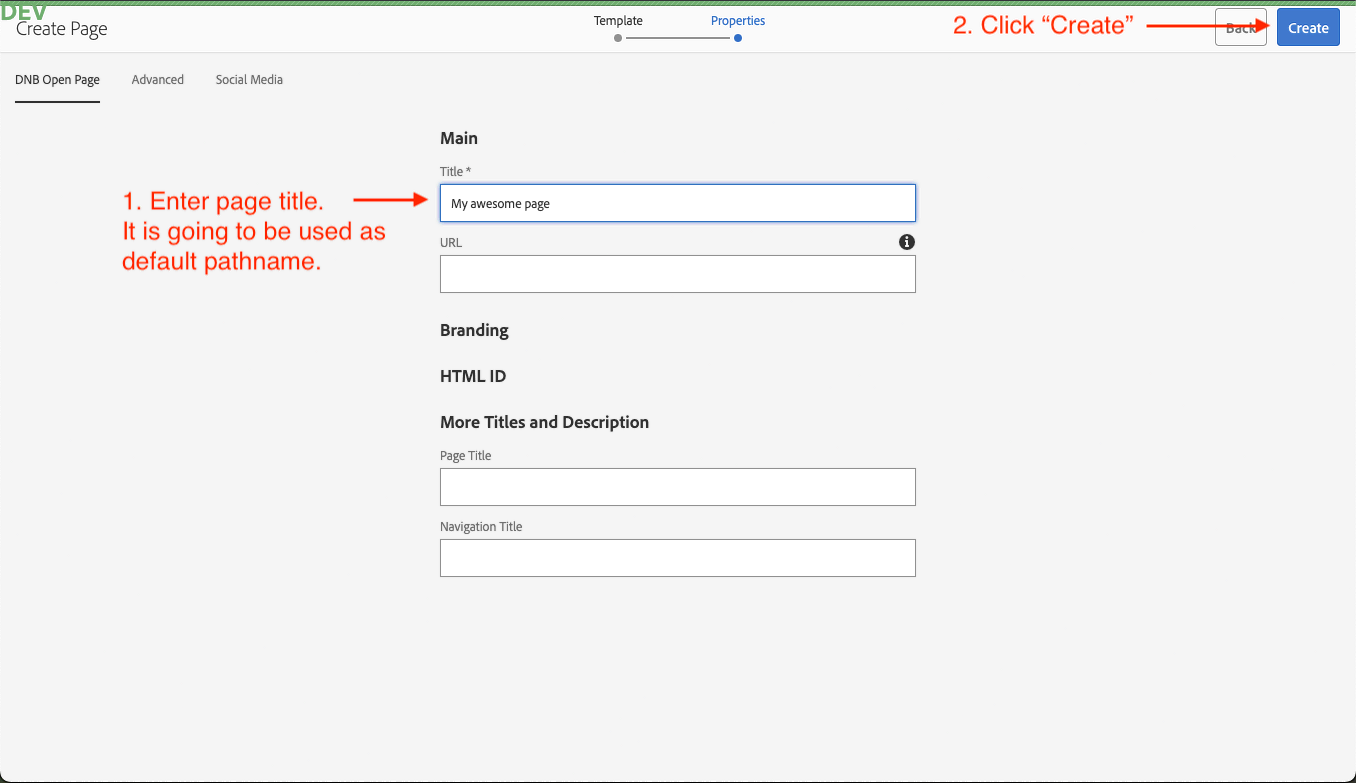Select the DNB Open Page tab
Viewport: 1356px width, 783px height.
[57, 80]
